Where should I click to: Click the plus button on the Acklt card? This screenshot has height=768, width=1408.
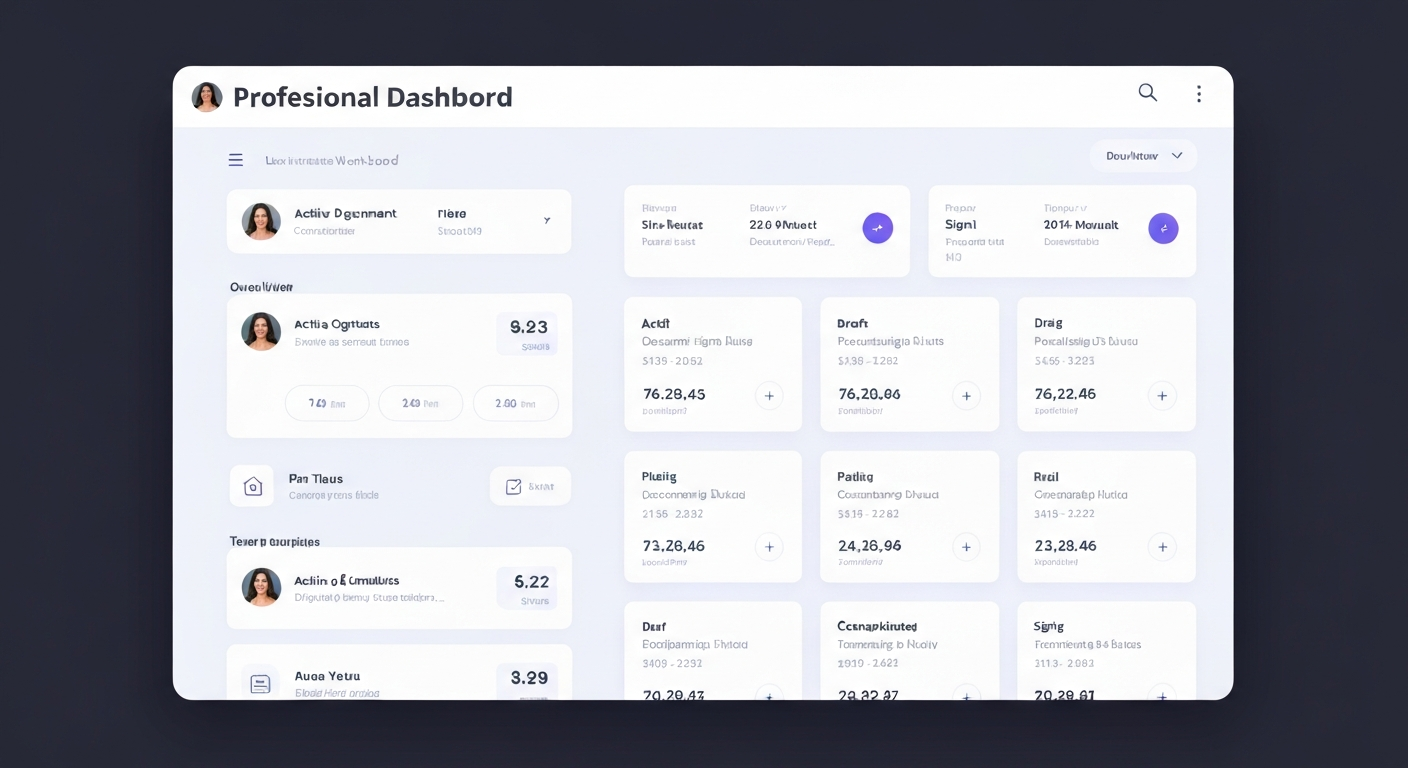(769, 396)
